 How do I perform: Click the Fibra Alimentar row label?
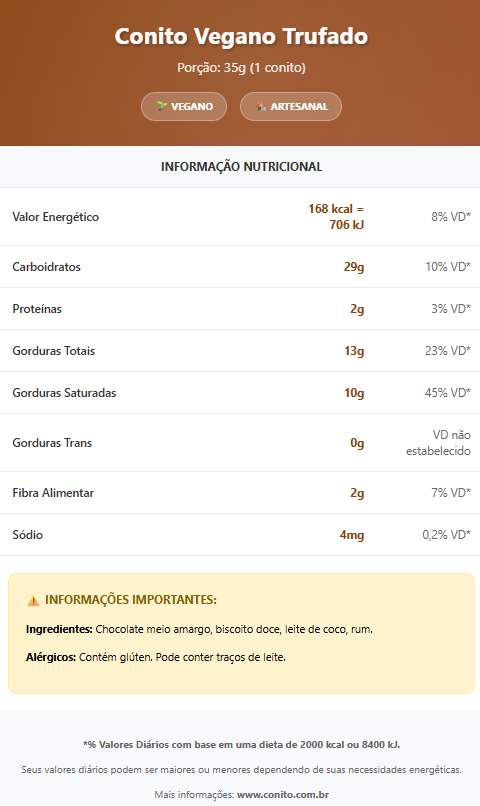coord(53,493)
